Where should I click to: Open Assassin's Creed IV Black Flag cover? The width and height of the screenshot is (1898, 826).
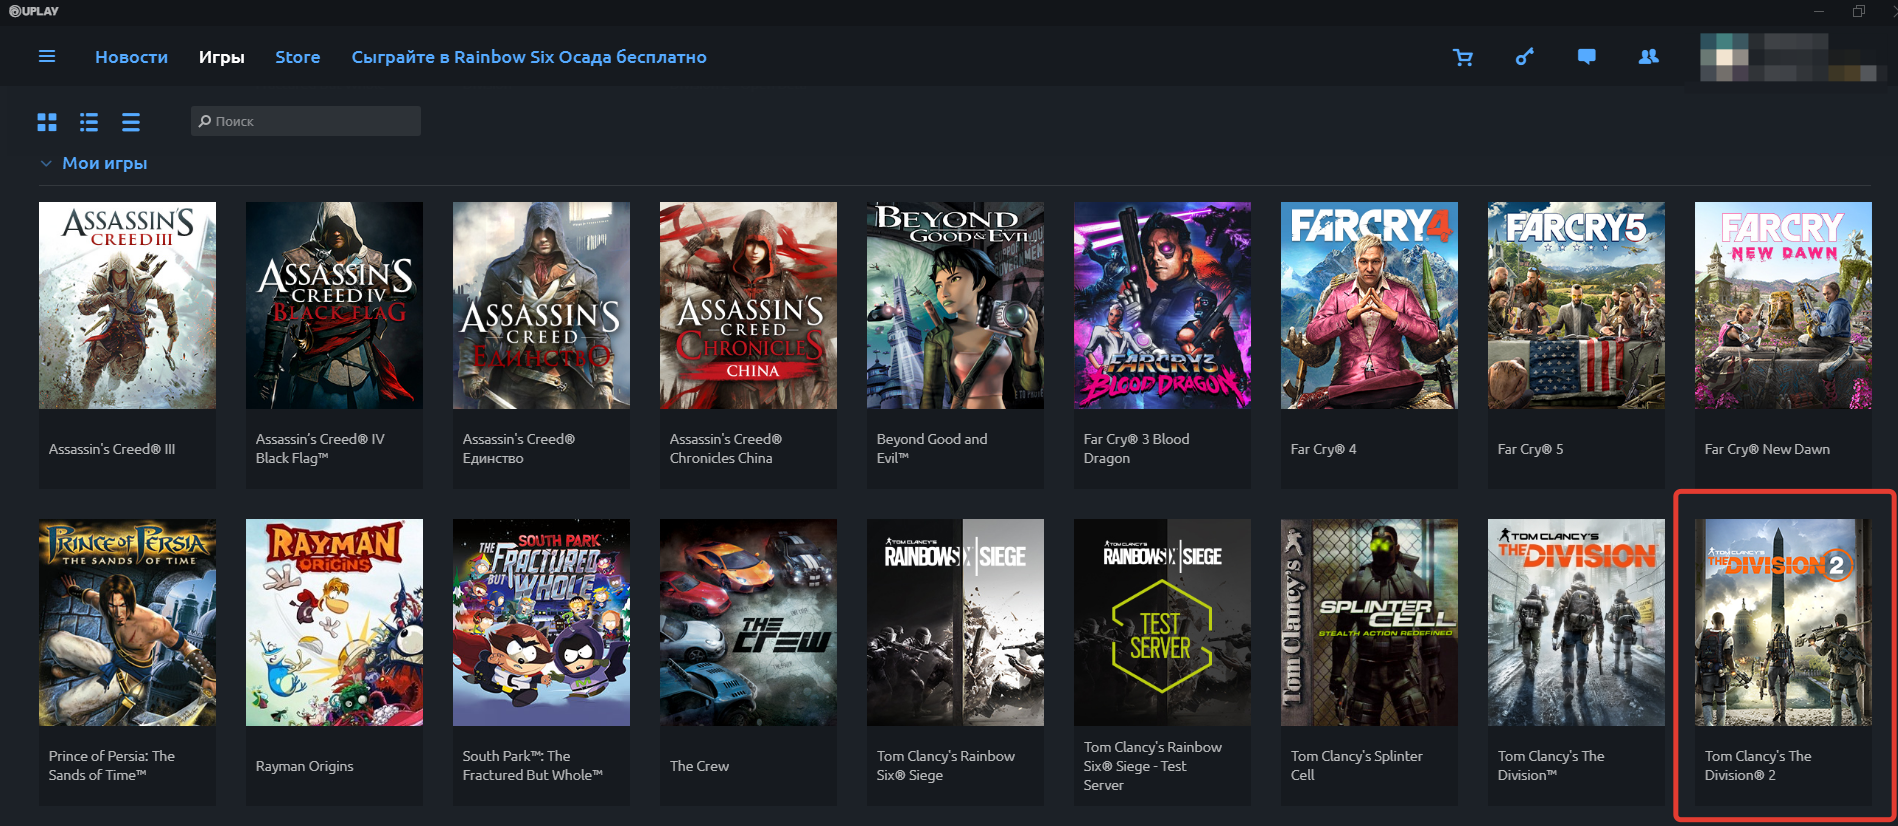tap(334, 305)
